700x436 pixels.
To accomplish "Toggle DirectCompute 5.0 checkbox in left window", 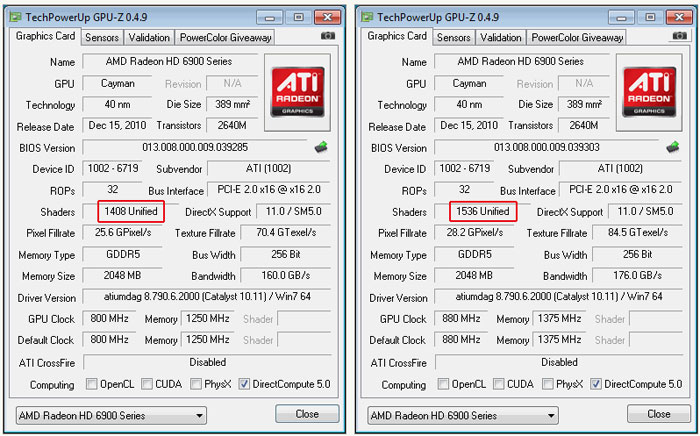I will click(244, 384).
